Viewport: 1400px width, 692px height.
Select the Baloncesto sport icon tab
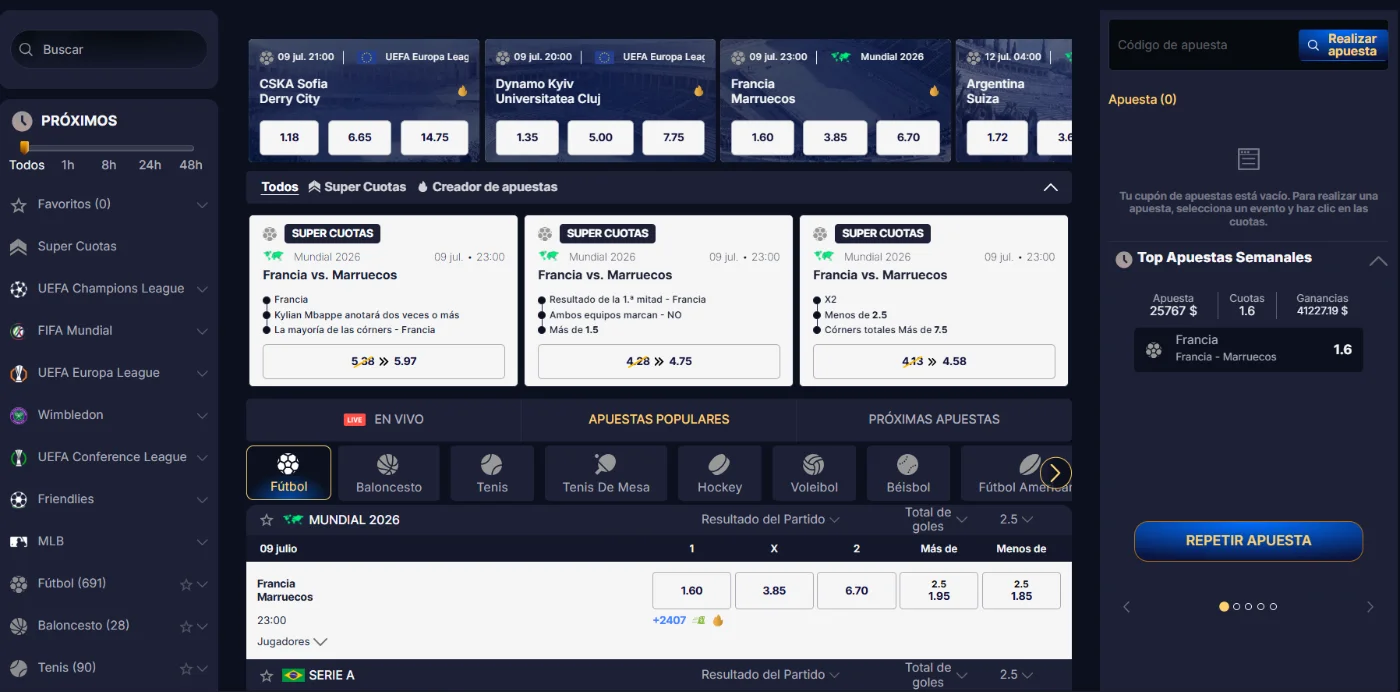[x=389, y=472]
